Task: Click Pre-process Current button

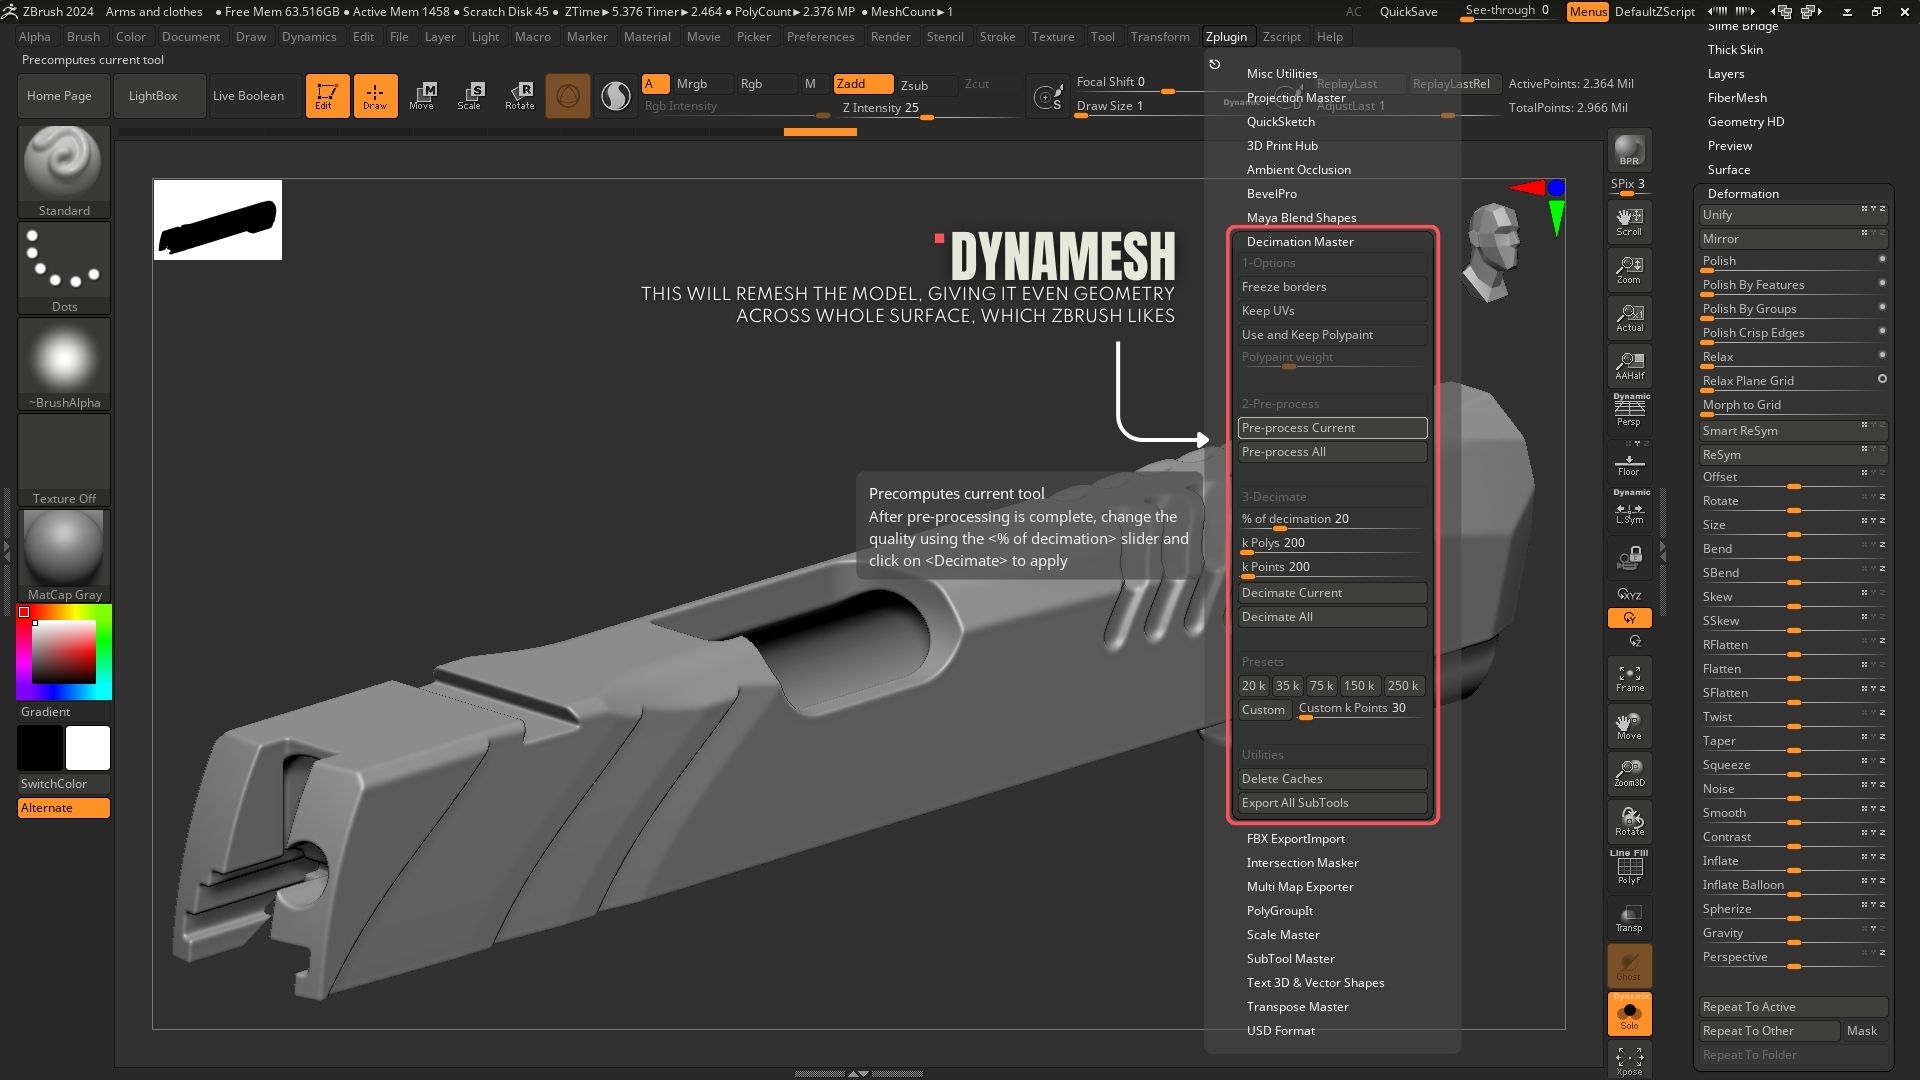Action: pyautogui.click(x=1331, y=428)
